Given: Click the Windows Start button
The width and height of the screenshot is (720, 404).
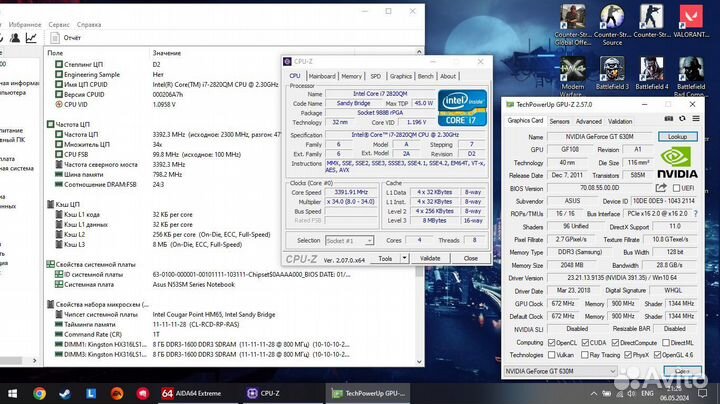Looking at the screenshot, I should click(12, 393).
